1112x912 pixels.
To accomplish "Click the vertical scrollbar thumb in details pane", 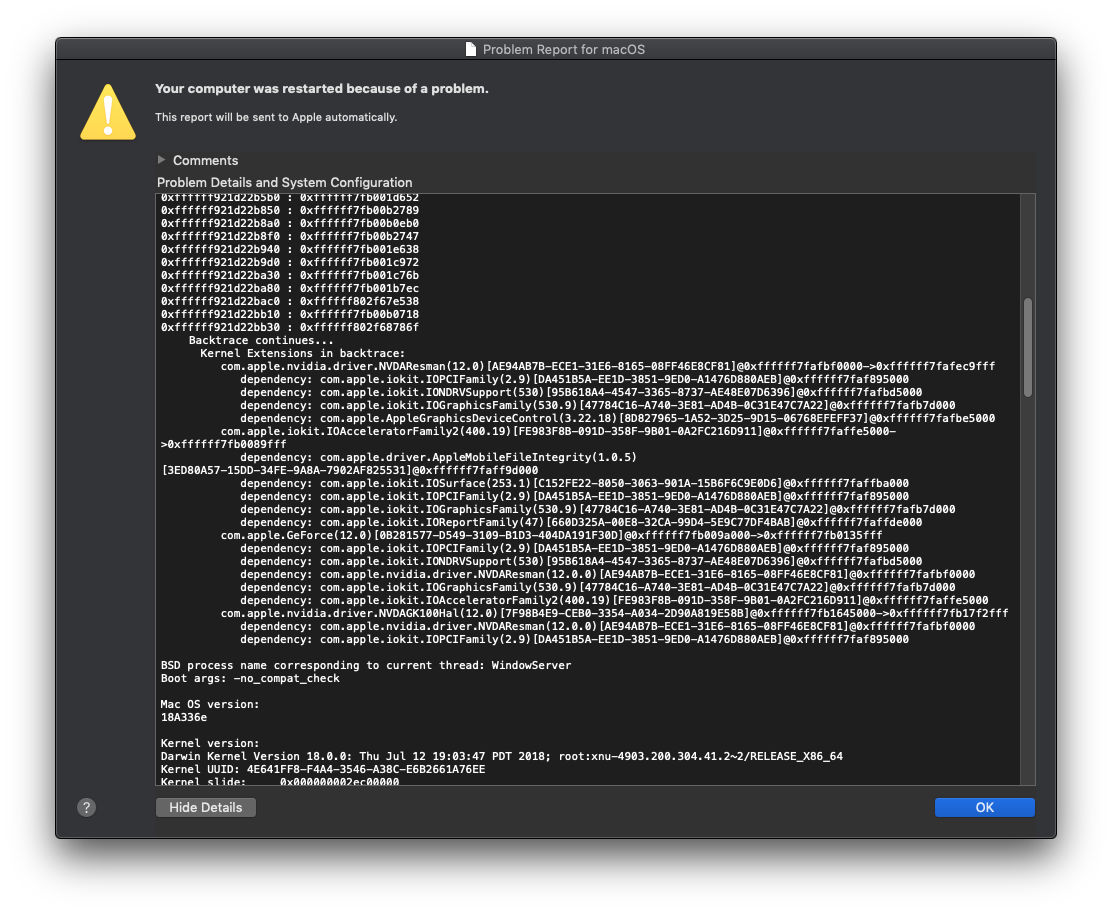I will 1028,347.
